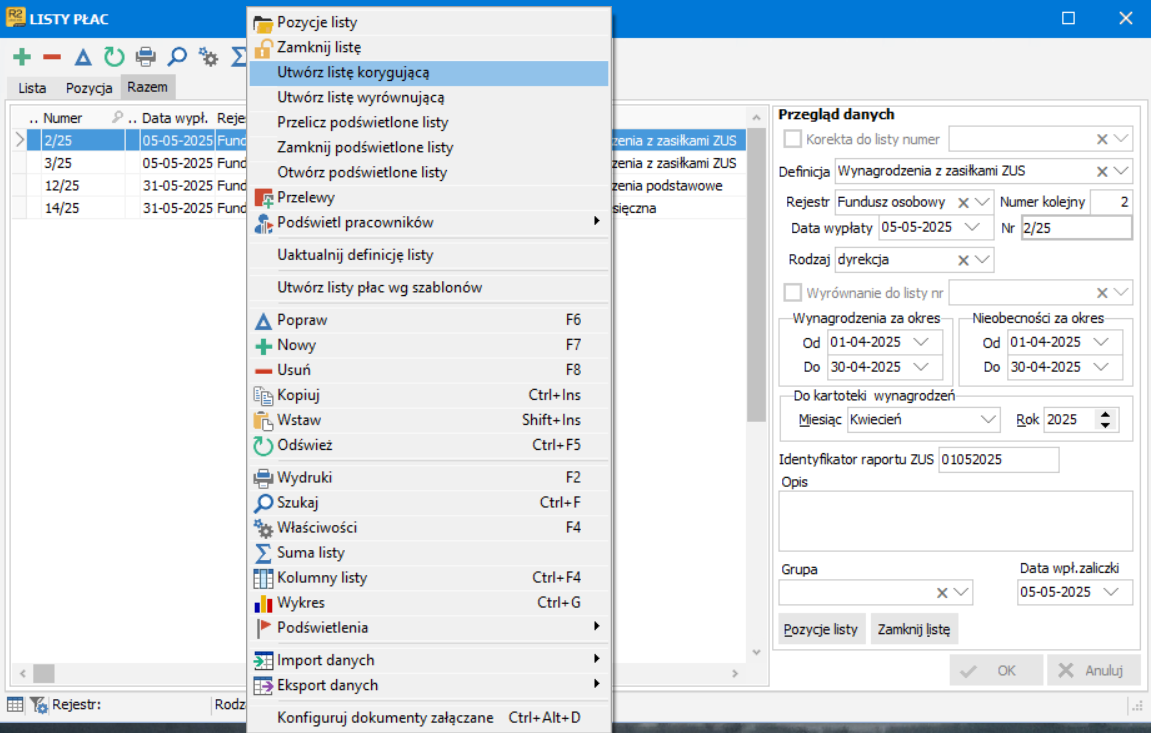Open Wydruki from context menu
Screen dimensions: 1151x733
click(429, 478)
